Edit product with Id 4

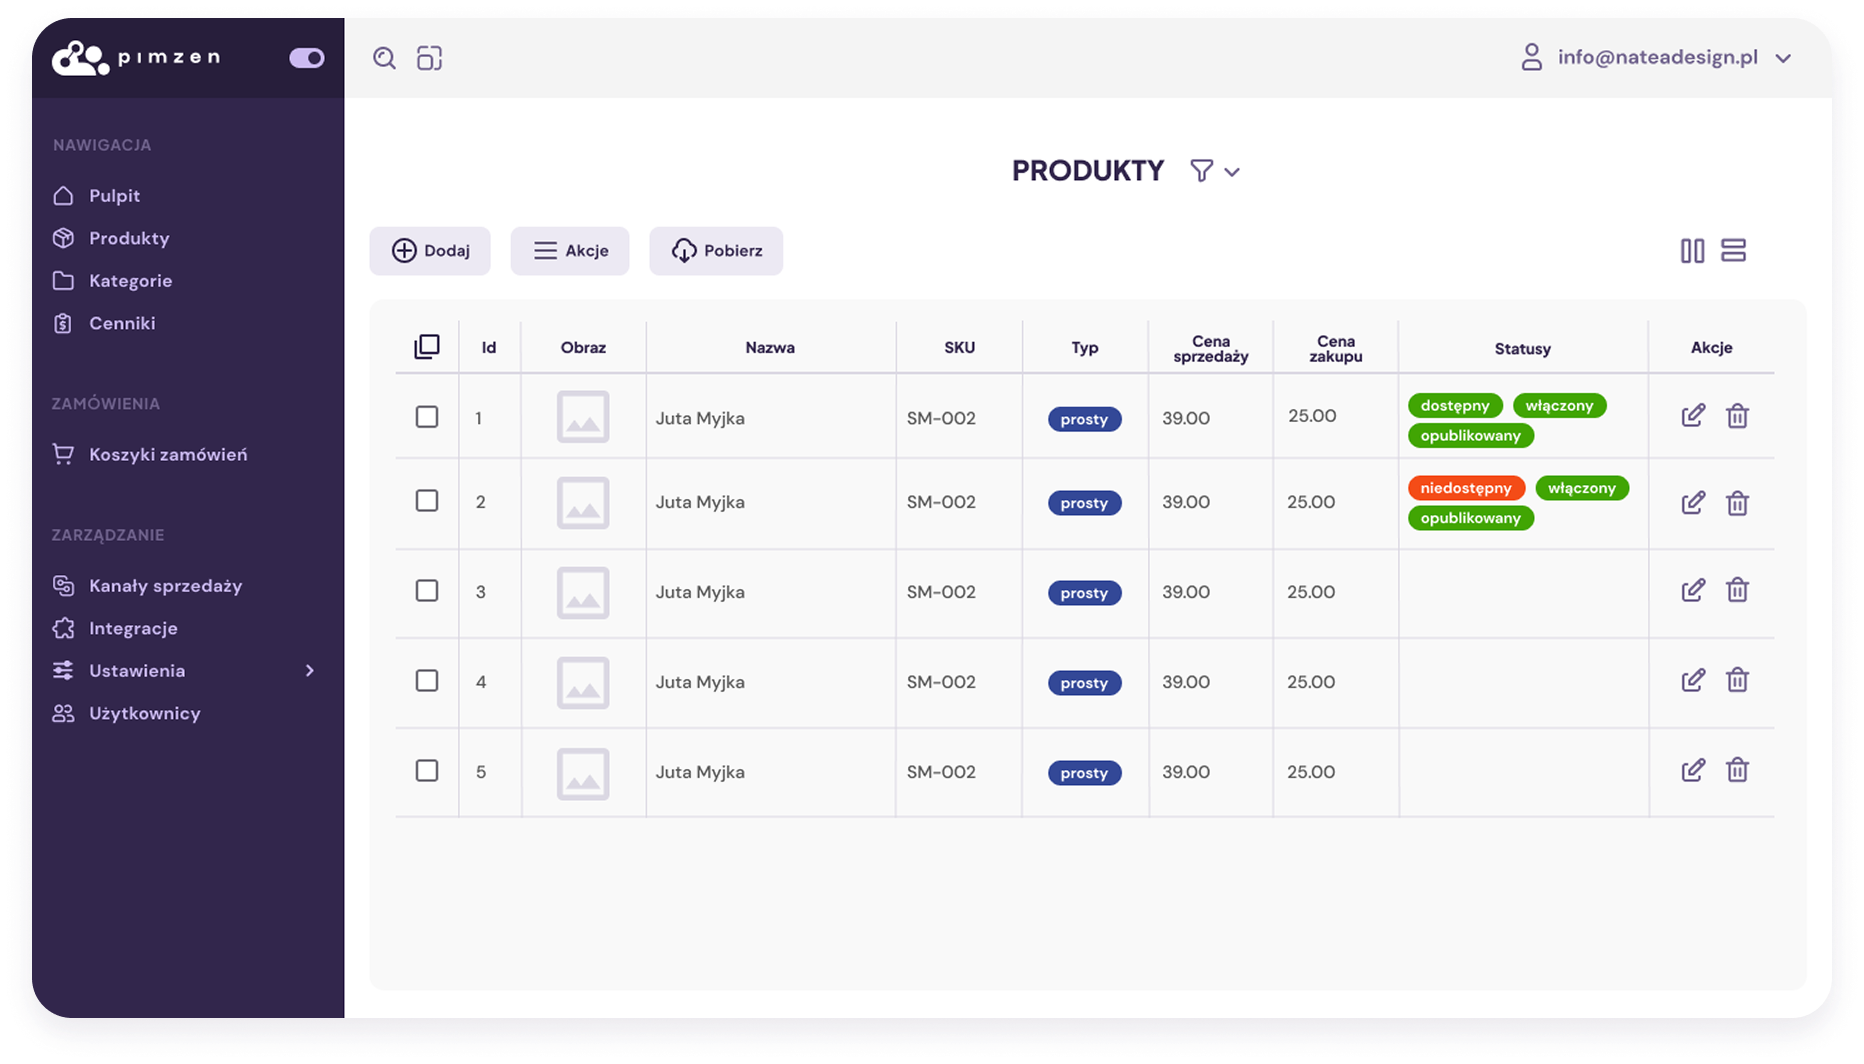click(x=1693, y=680)
